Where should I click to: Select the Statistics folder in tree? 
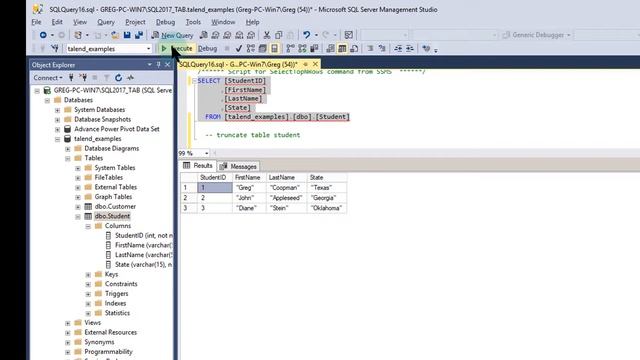(x=117, y=313)
